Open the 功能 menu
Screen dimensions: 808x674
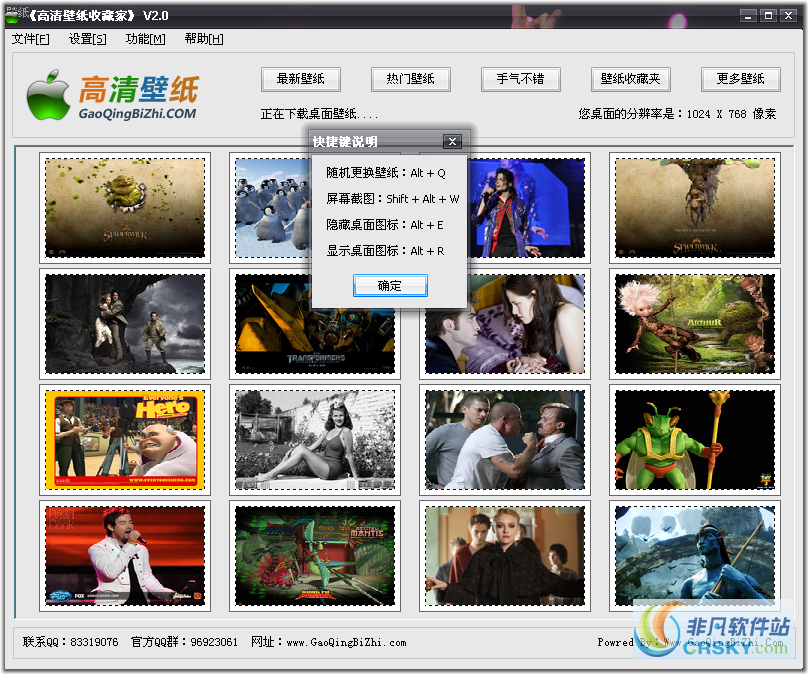click(x=143, y=38)
